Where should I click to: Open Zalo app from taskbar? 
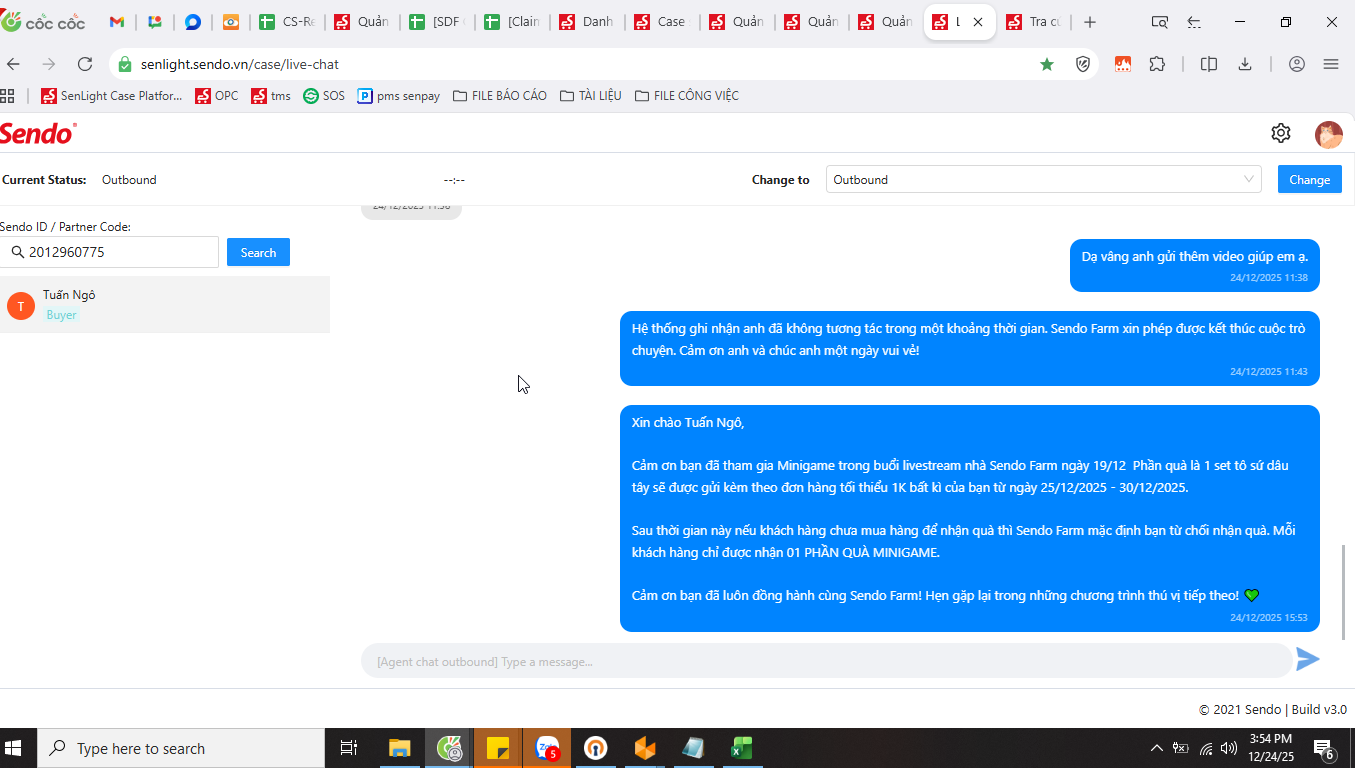click(547, 748)
